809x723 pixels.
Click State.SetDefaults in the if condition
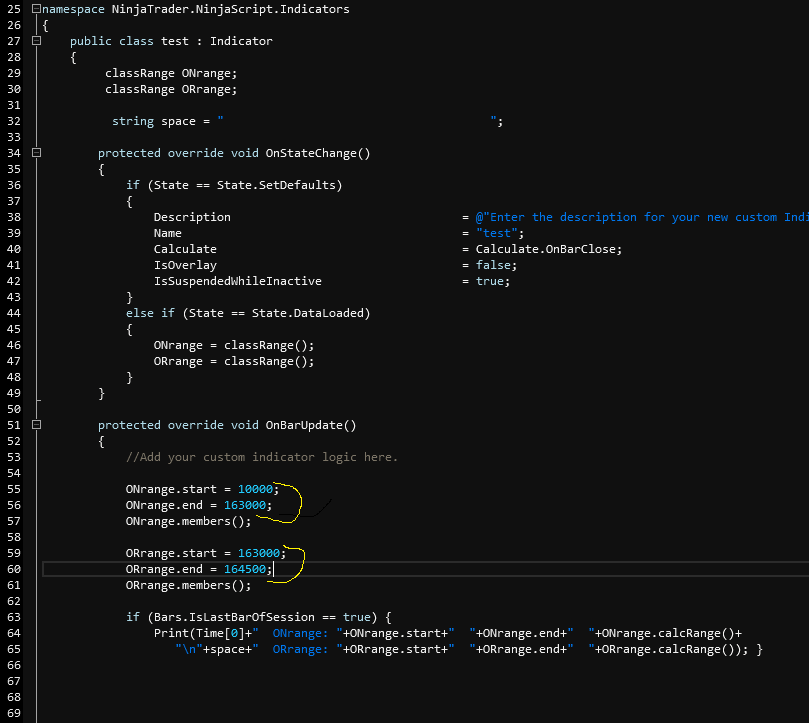click(276, 185)
